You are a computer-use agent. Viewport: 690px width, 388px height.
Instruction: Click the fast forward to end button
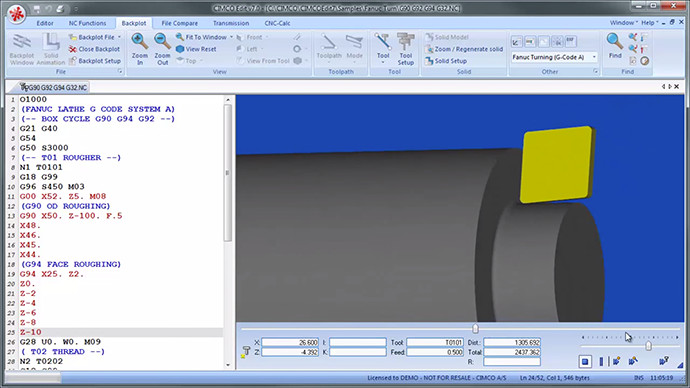pos(664,362)
